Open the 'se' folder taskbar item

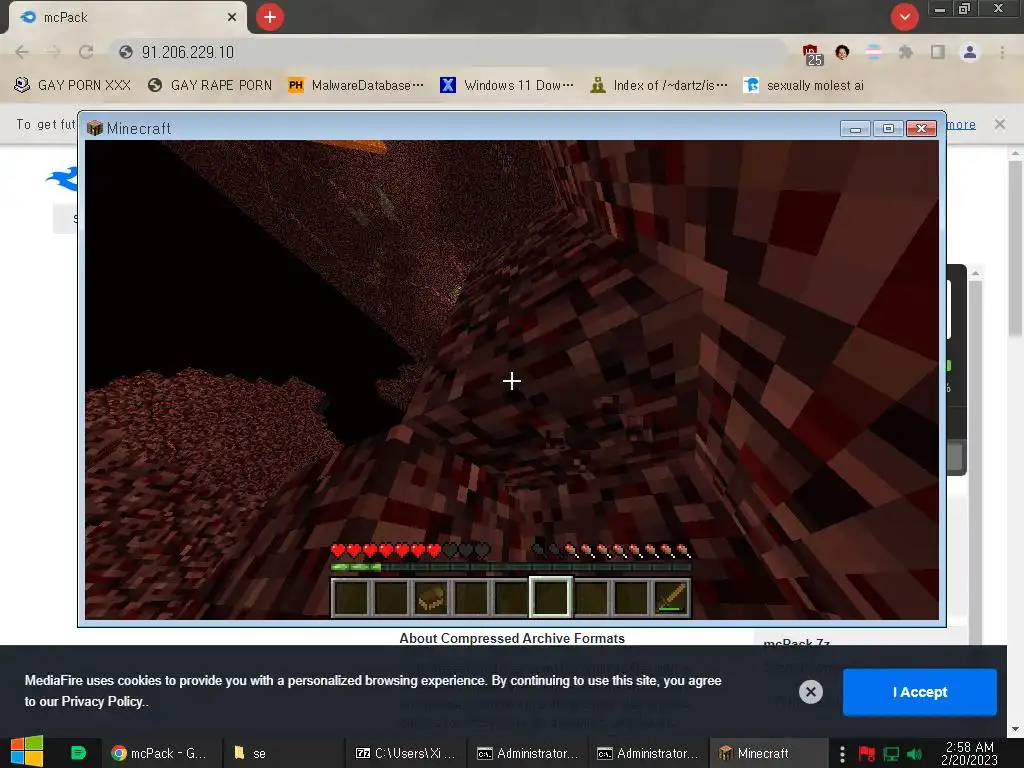pos(281,753)
